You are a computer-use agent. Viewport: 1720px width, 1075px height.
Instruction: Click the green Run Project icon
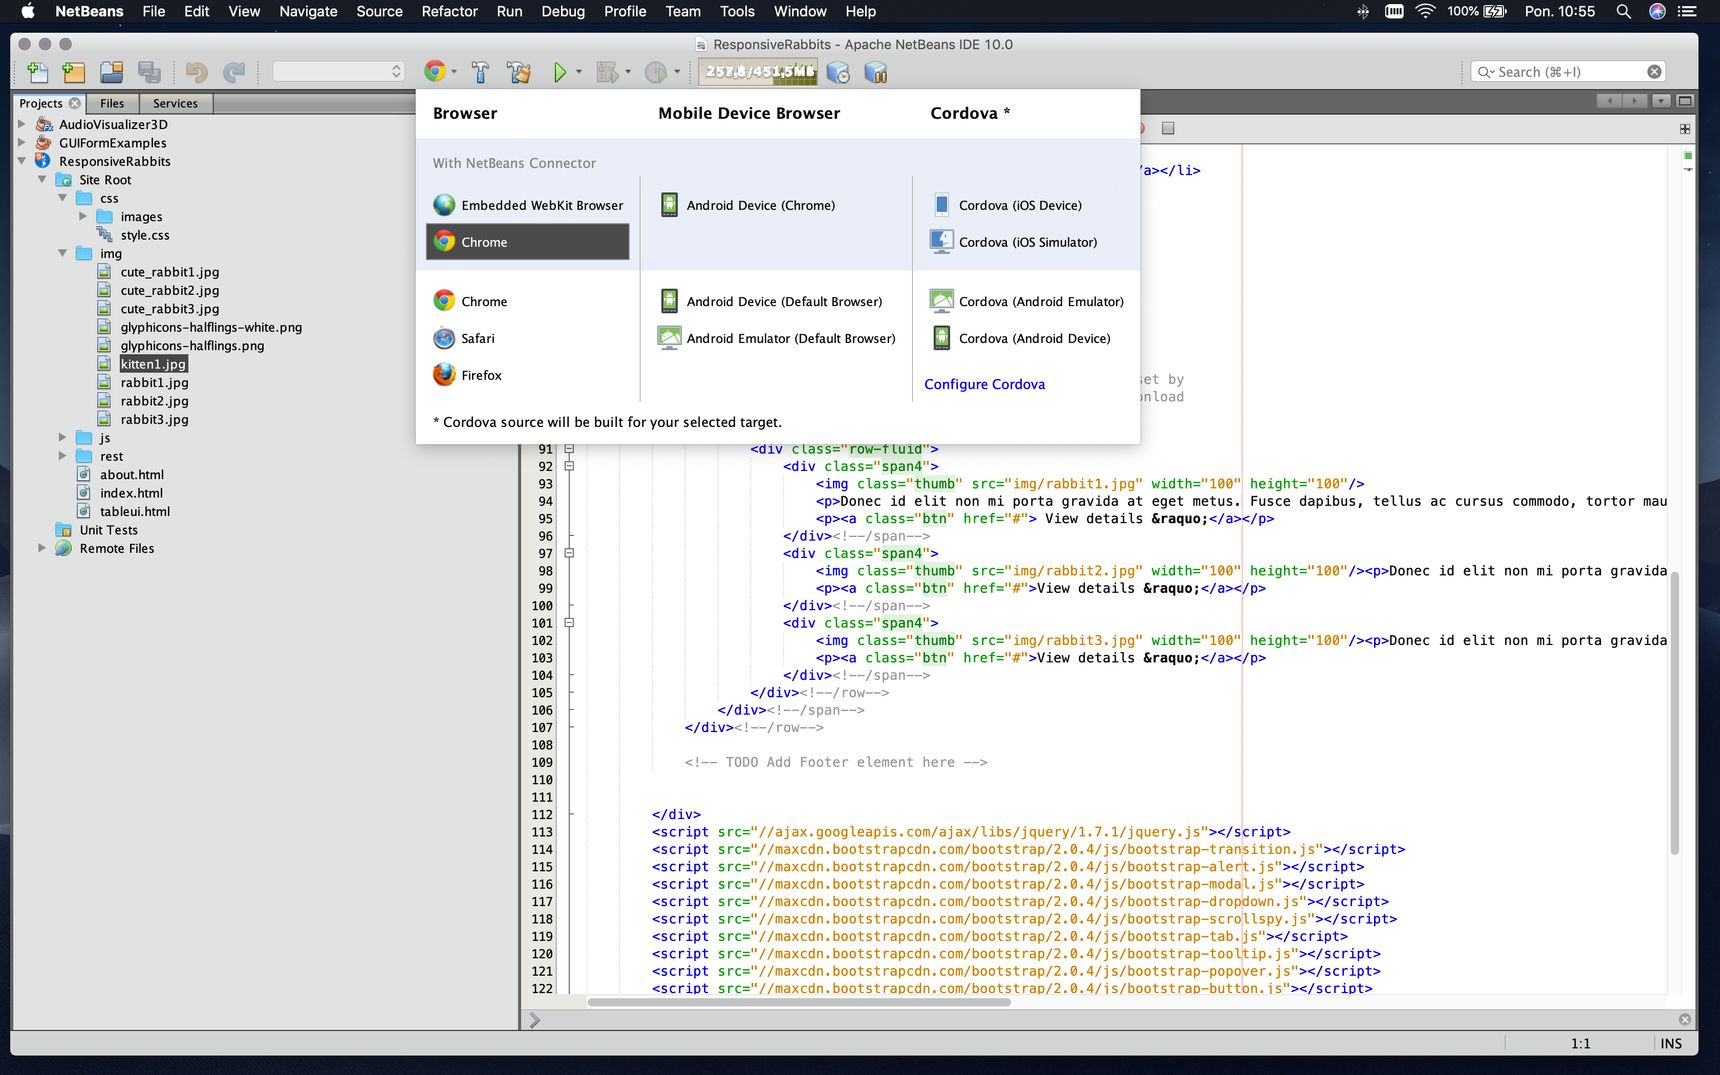coord(560,72)
